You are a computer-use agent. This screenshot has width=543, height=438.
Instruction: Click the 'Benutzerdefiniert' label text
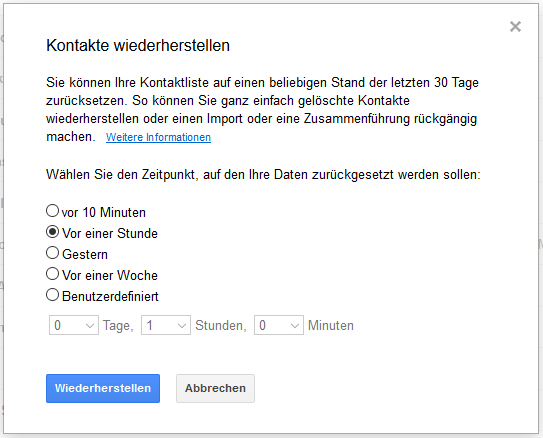tap(110, 297)
